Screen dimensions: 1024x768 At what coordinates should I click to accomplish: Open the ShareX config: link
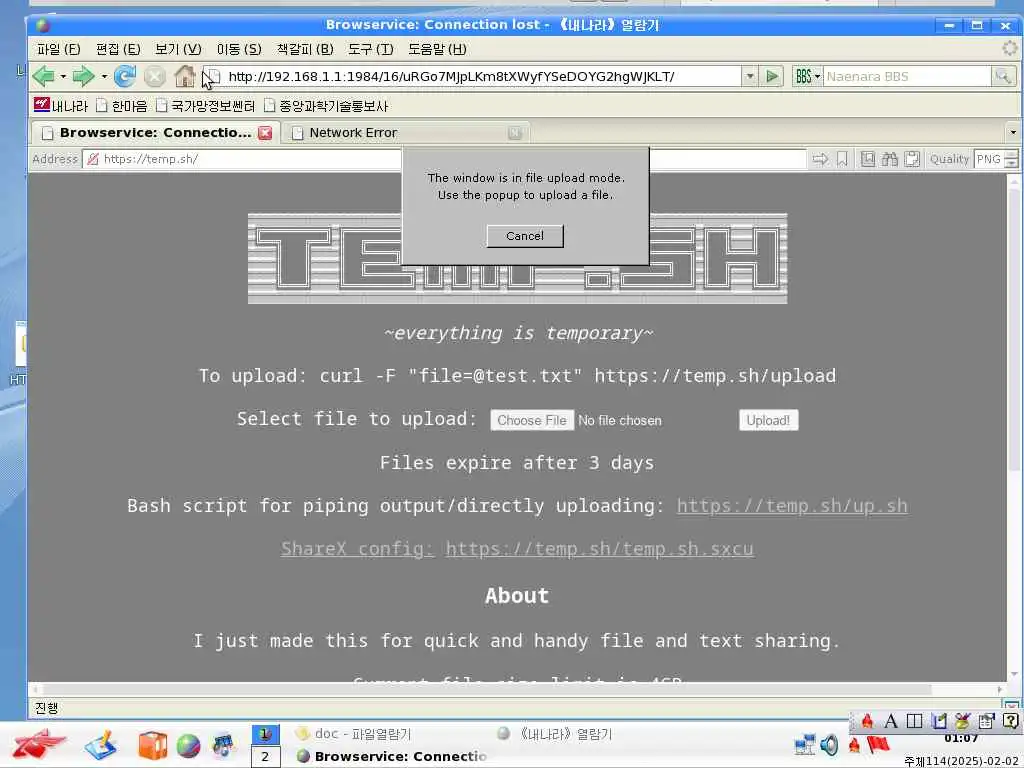click(357, 549)
